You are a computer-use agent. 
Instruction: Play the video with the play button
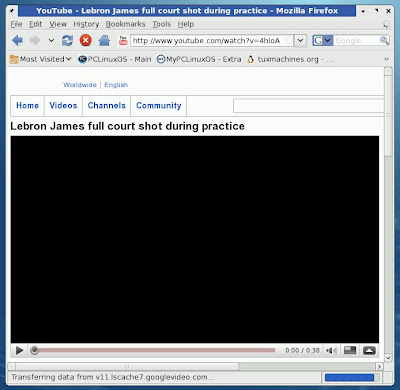pyautogui.click(x=19, y=350)
